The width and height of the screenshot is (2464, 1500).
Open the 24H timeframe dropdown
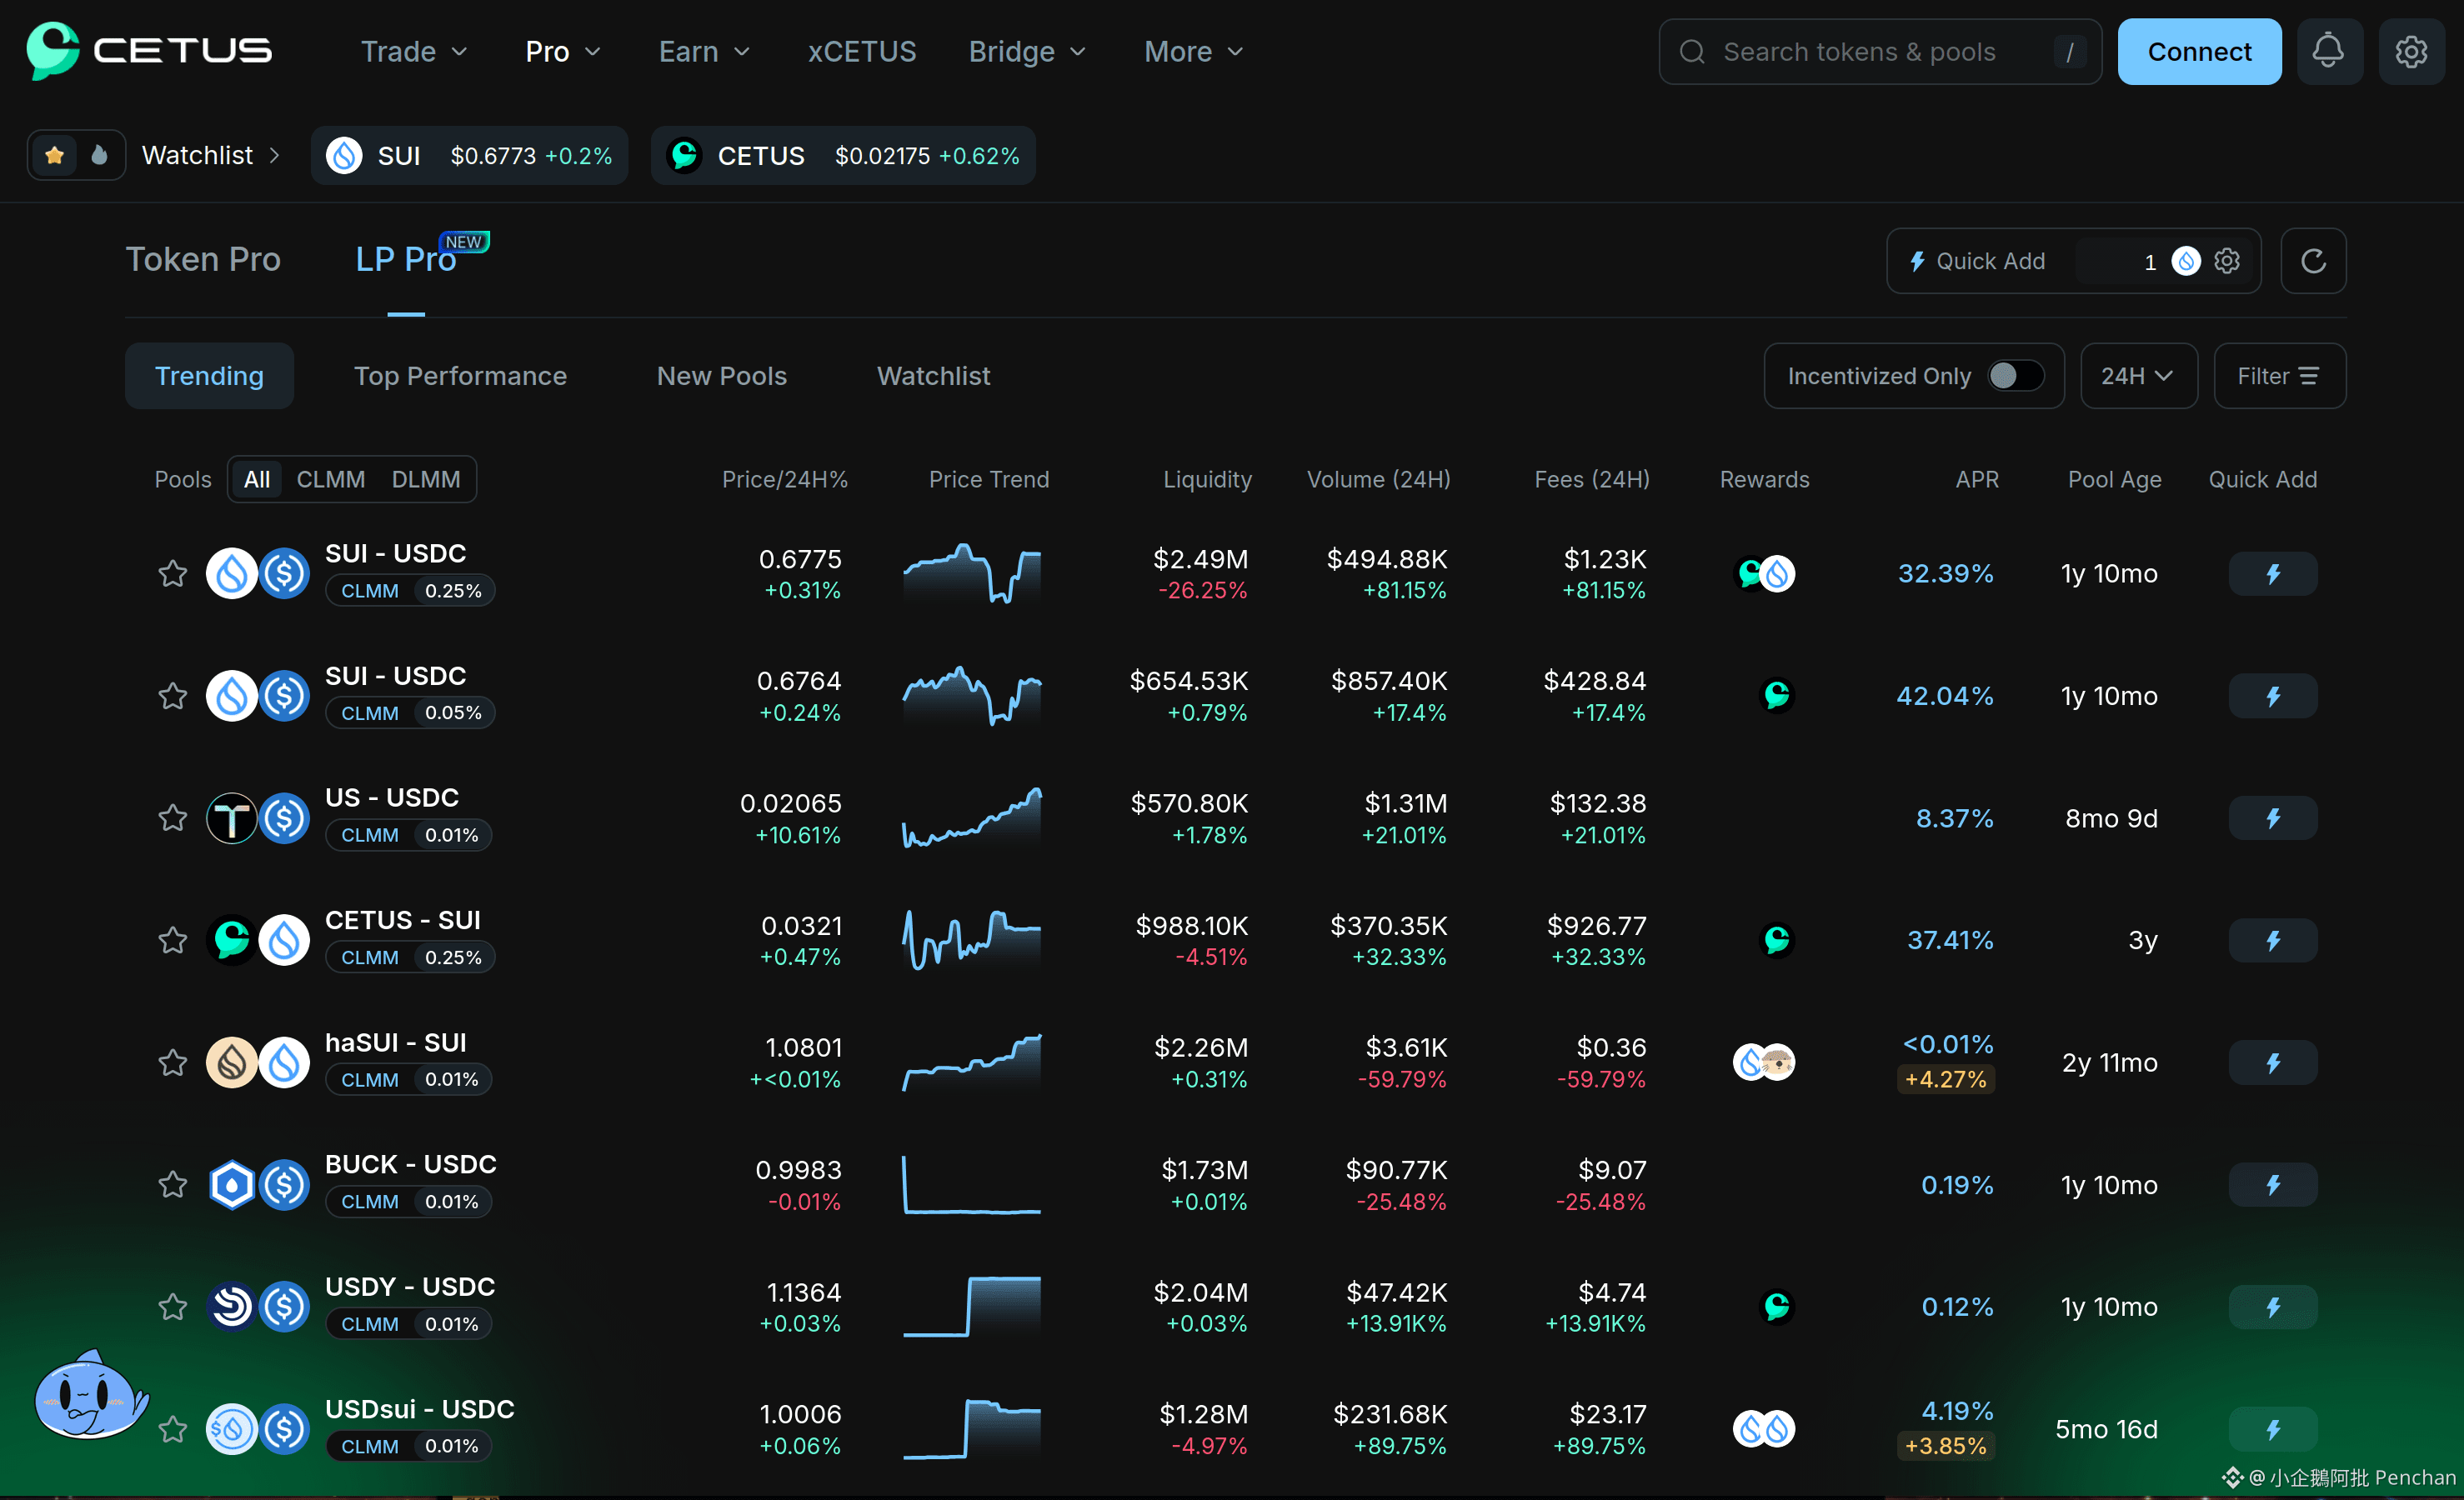(x=2138, y=376)
